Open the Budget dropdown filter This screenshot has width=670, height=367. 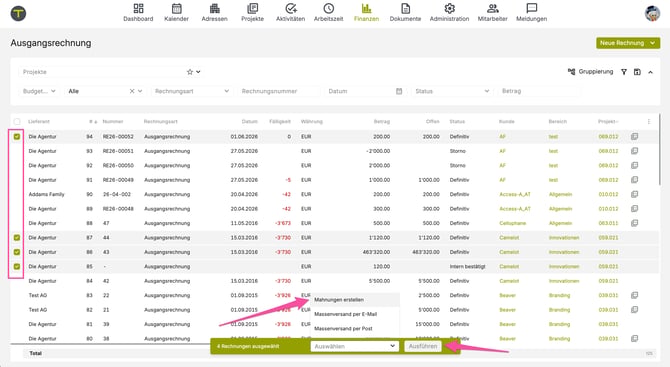coord(39,91)
